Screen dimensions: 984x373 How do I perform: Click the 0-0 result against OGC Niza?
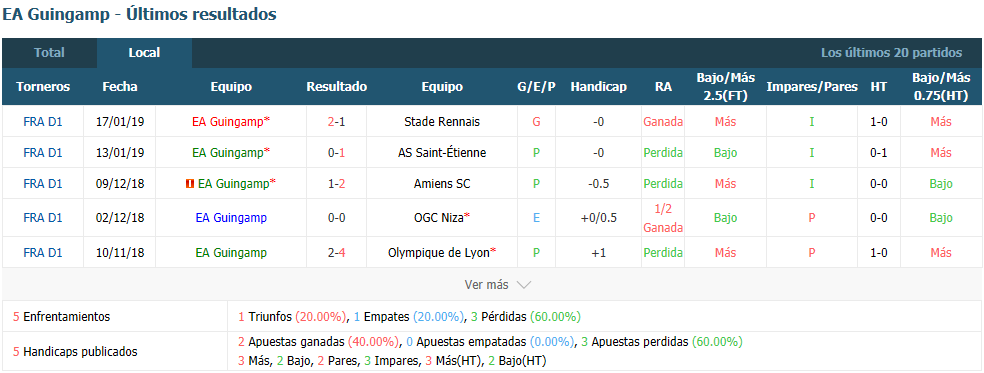click(x=336, y=217)
